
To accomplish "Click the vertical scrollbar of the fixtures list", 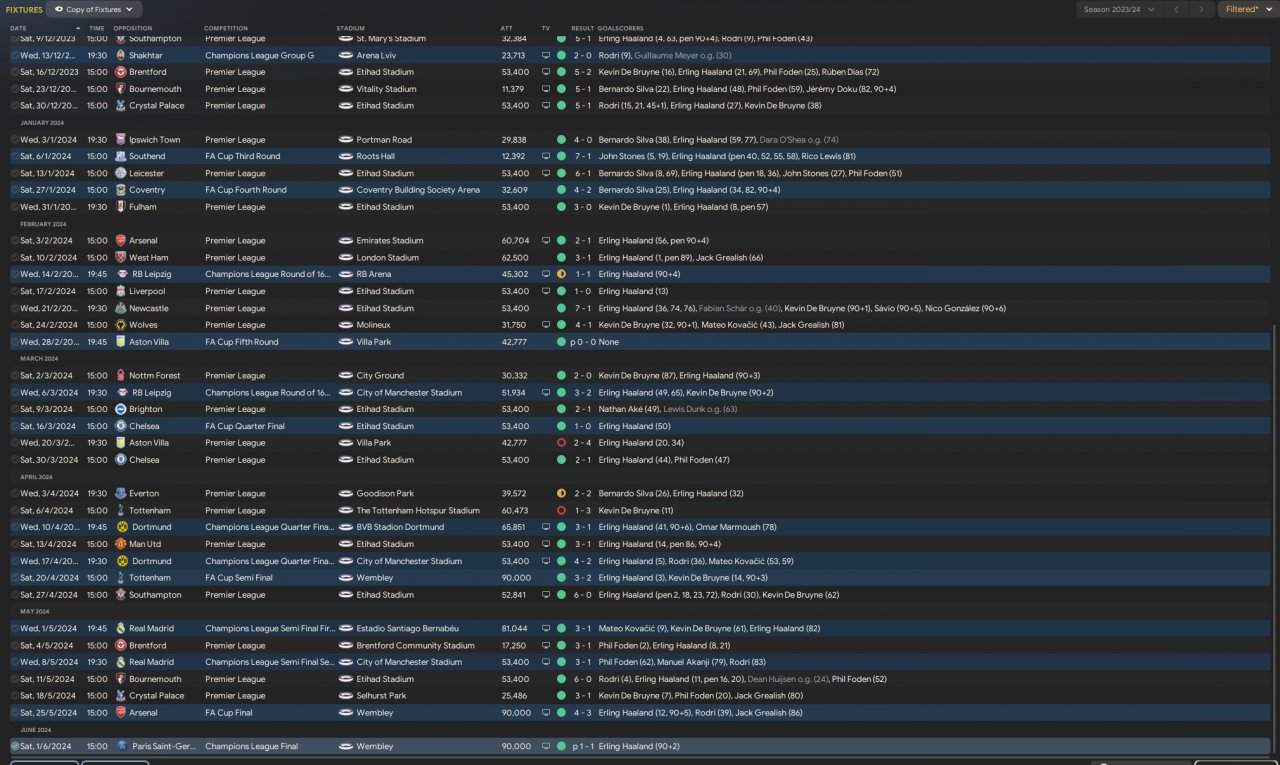I will tap(1275, 539).
